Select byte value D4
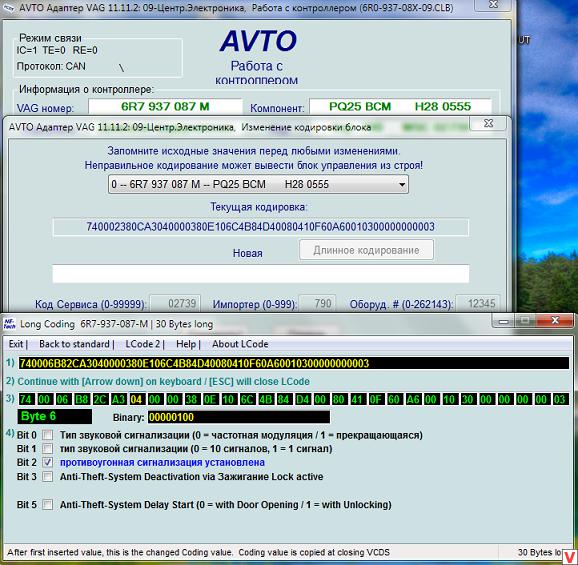 click(x=302, y=399)
